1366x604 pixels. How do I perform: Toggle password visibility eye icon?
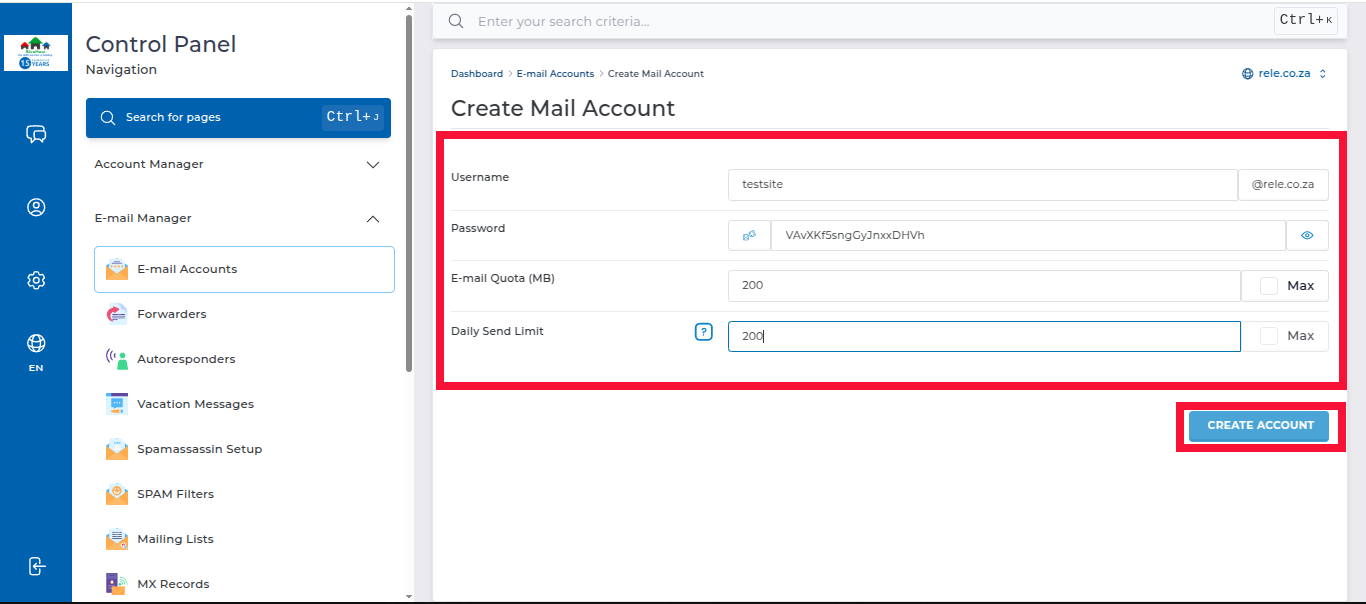click(1306, 235)
